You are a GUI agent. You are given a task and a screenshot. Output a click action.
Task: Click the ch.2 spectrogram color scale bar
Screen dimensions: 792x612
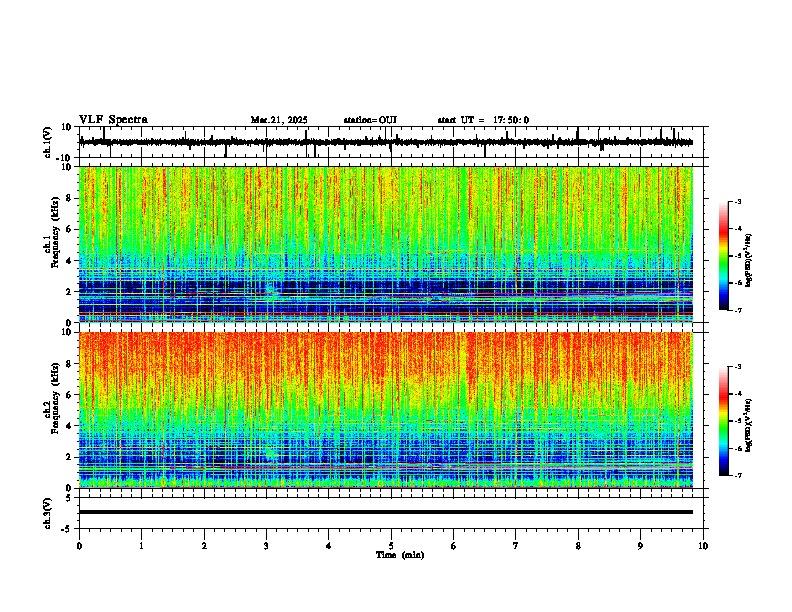pyautogui.click(x=724, y=421)
